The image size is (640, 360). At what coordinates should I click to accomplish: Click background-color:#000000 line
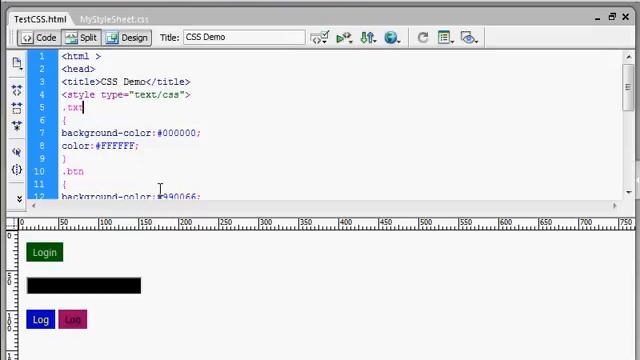click(x=131, y=133)
